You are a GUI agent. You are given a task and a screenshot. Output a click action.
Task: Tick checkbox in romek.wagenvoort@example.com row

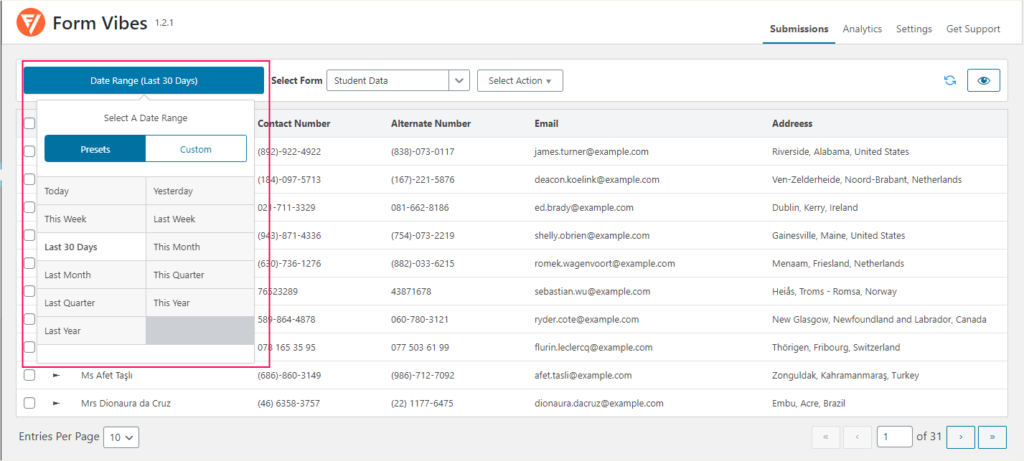click(x=29, y=263)
